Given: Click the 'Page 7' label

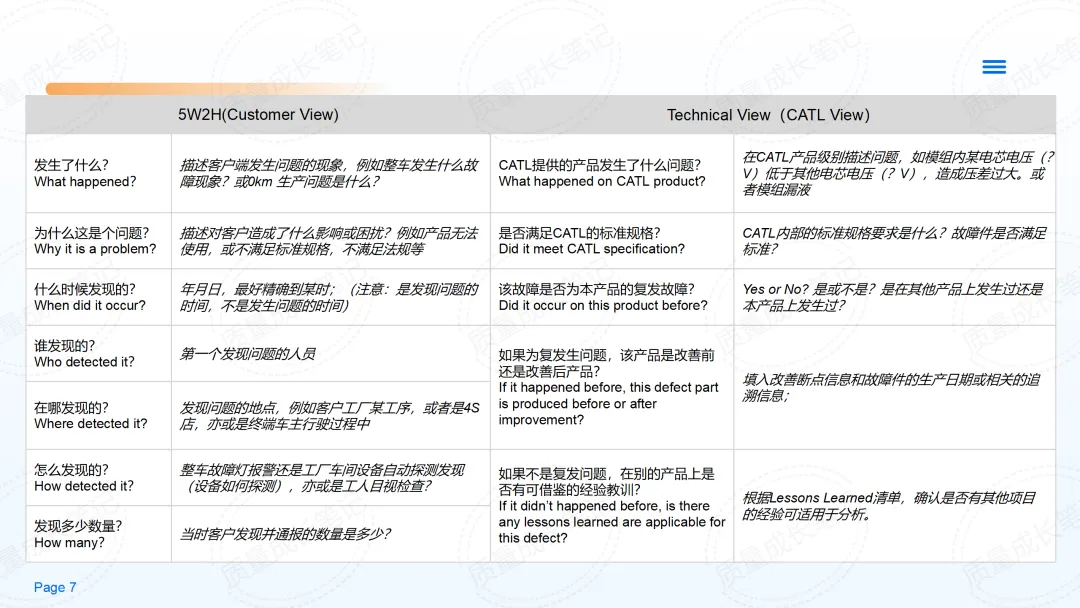Looking at the screenshot, I should pos(55,587).
